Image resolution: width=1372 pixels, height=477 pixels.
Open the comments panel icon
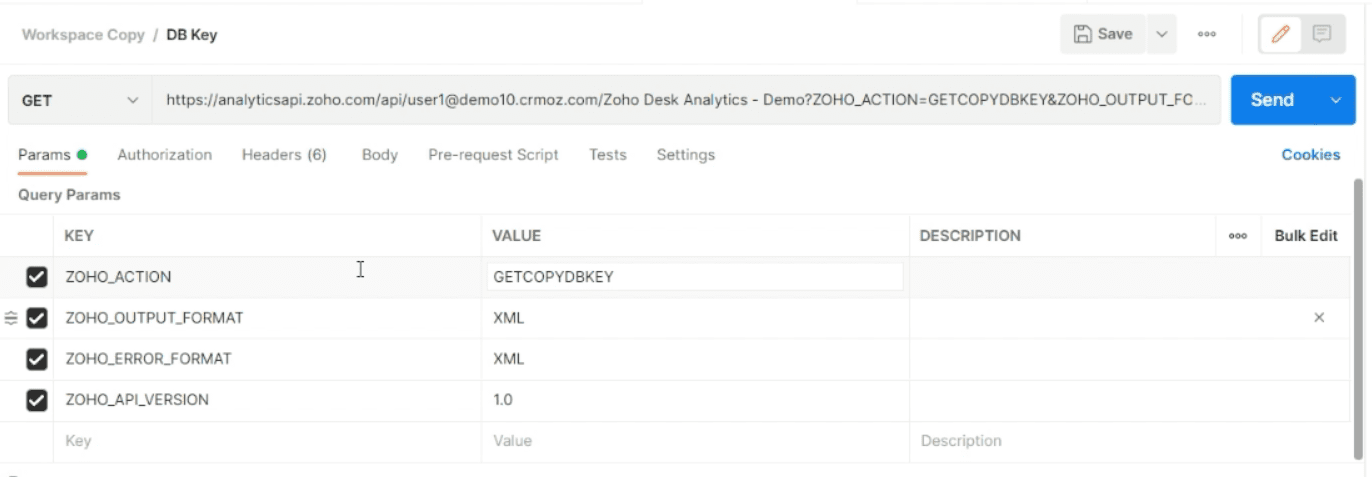[1322, 34]
